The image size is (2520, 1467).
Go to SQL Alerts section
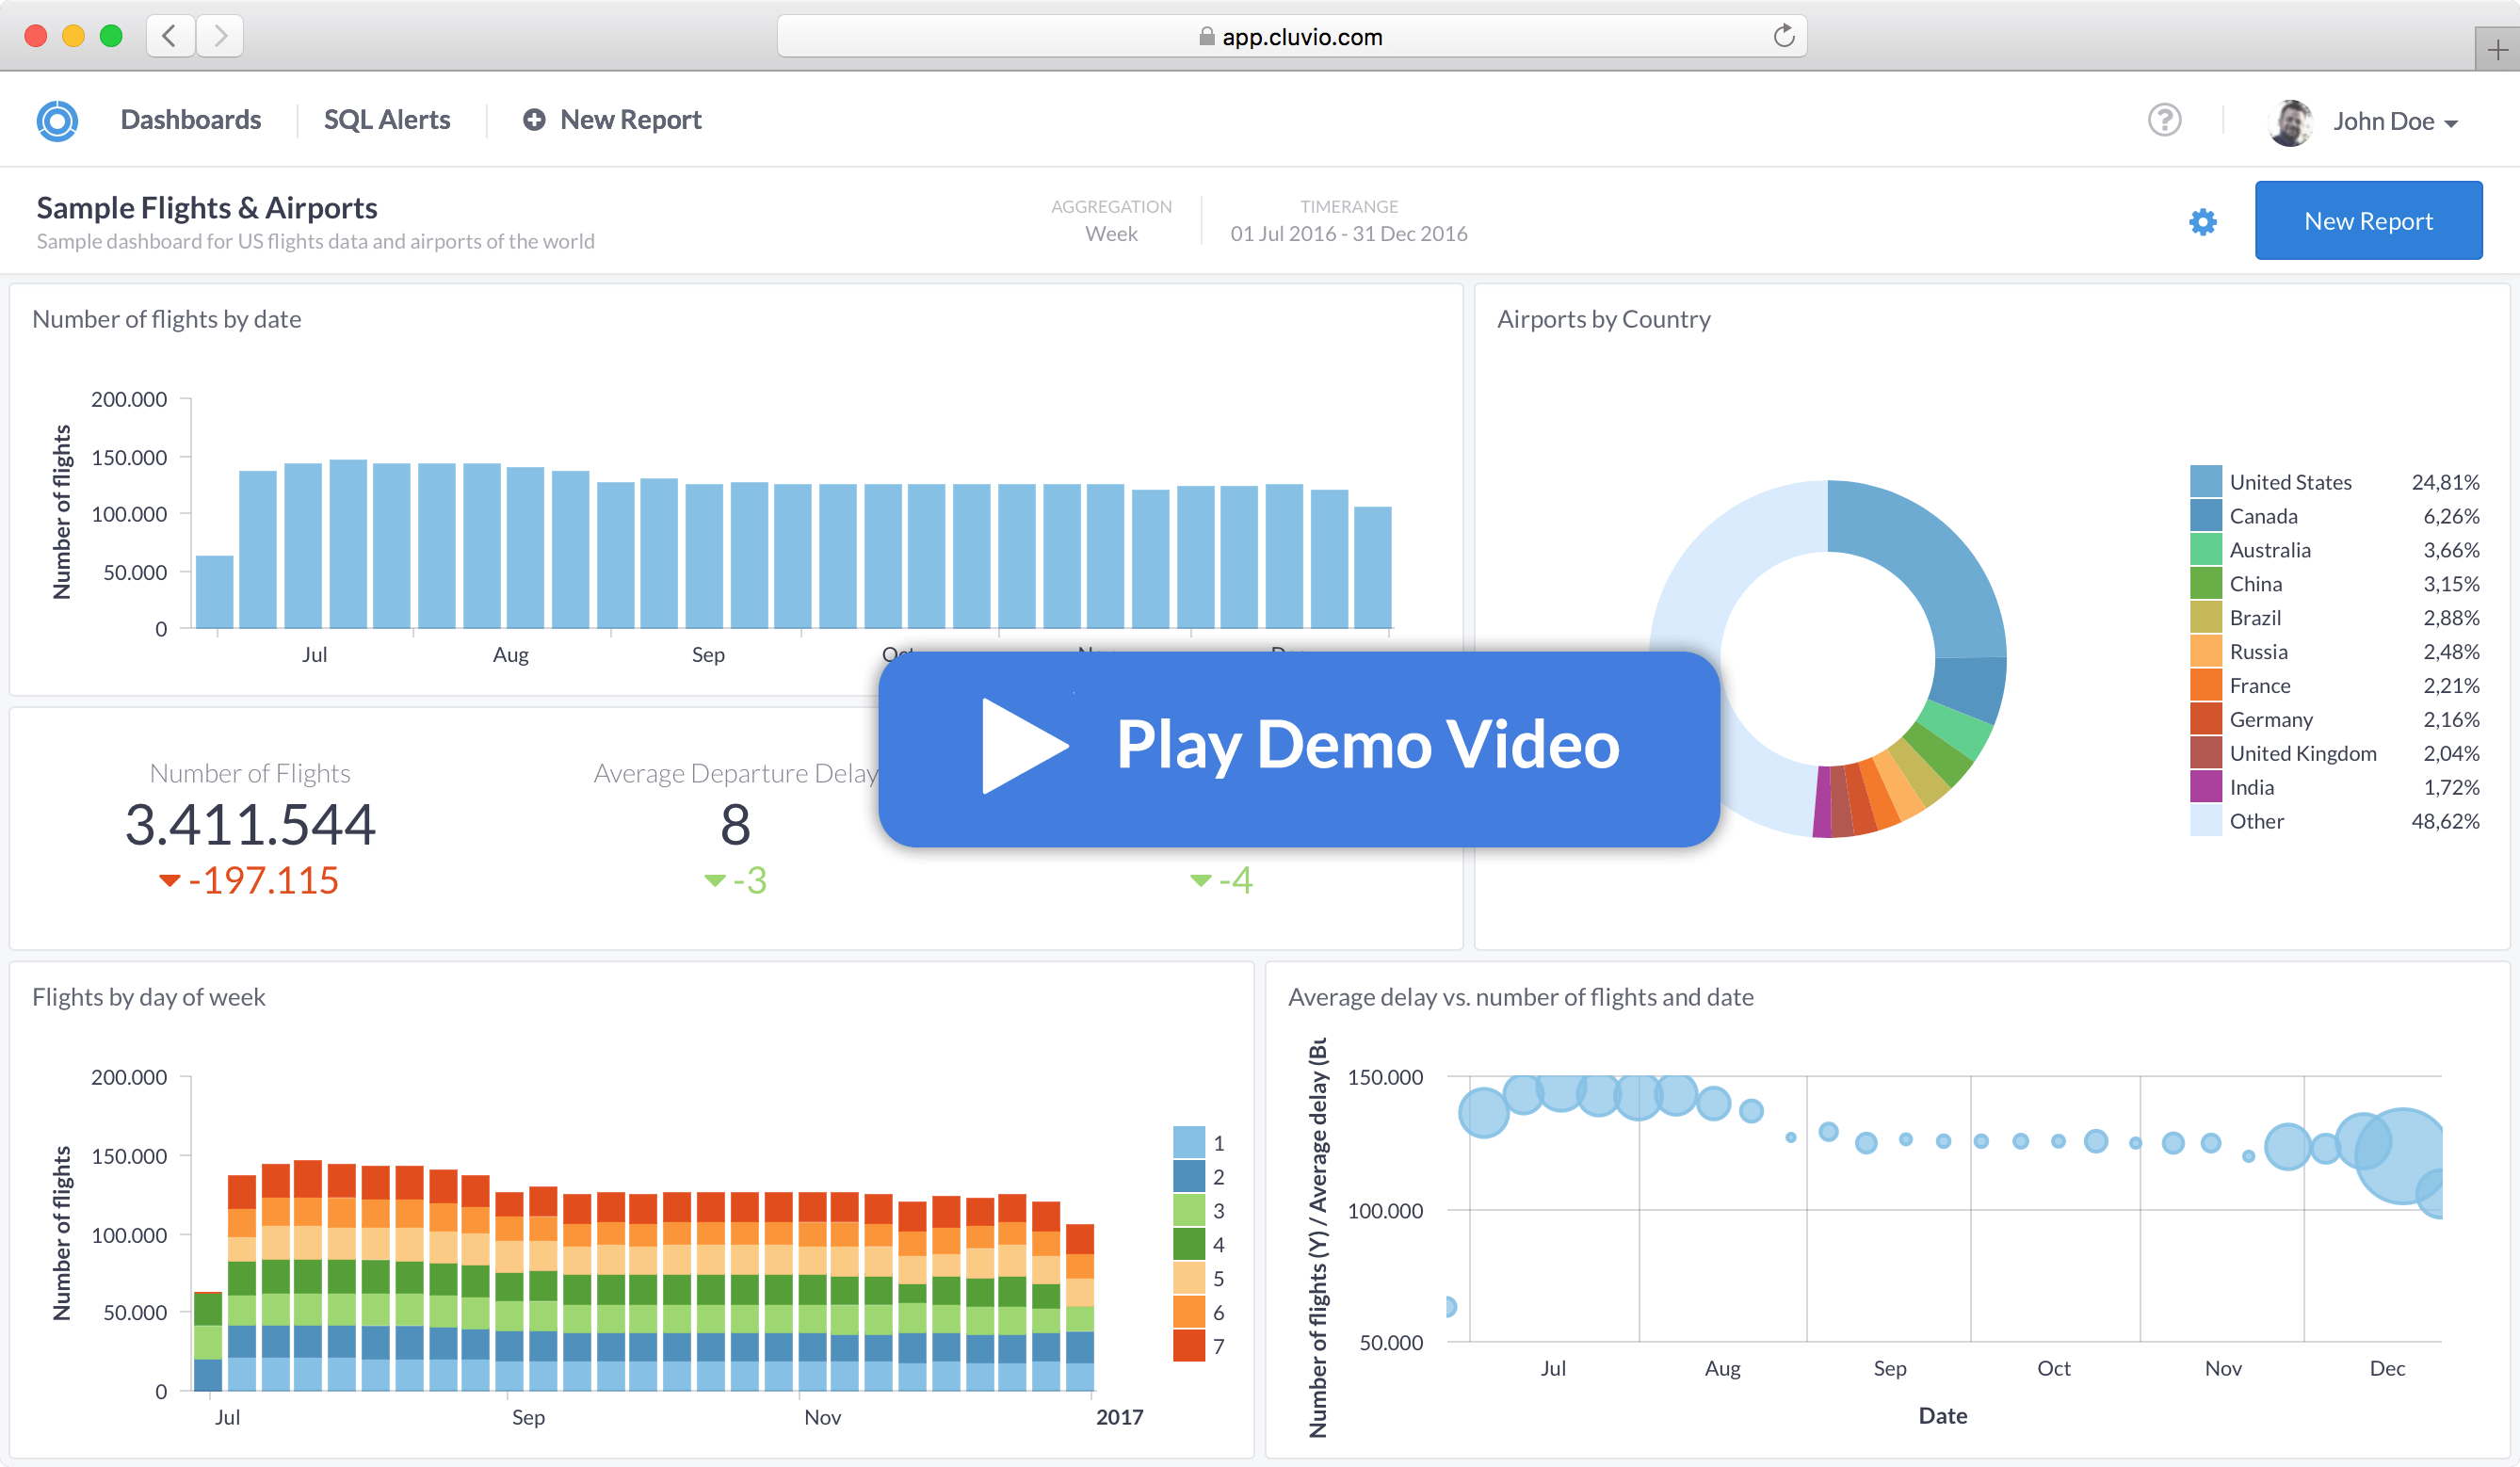tap(387, 120)
